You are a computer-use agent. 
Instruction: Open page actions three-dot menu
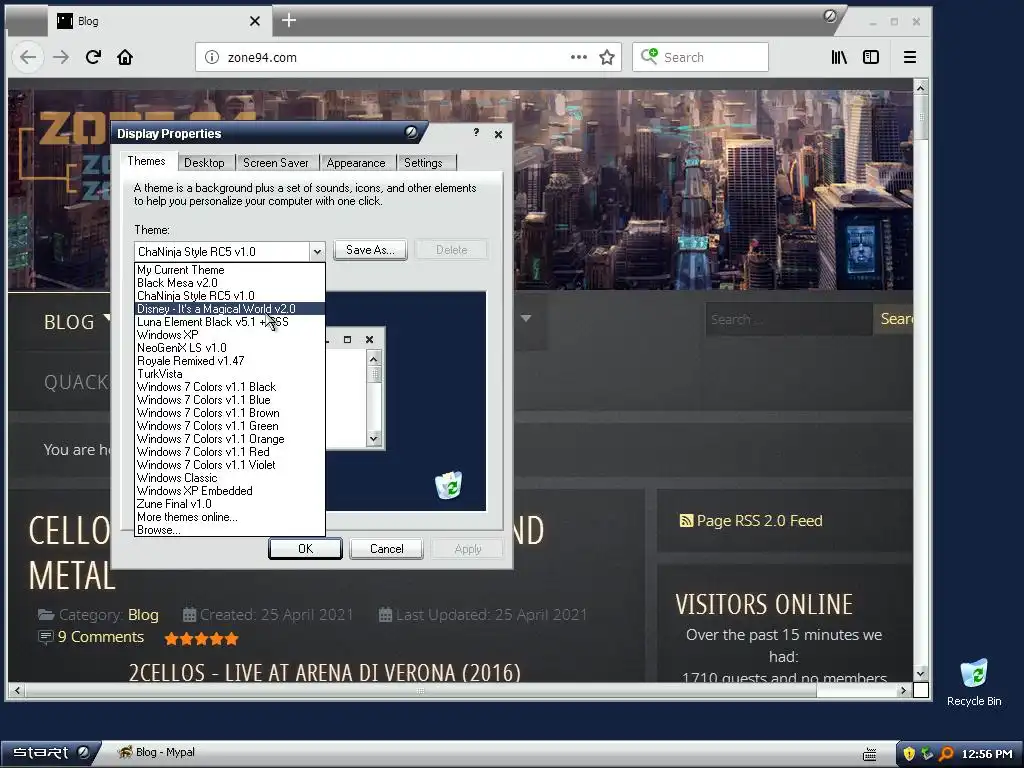[x=579, y=57]
